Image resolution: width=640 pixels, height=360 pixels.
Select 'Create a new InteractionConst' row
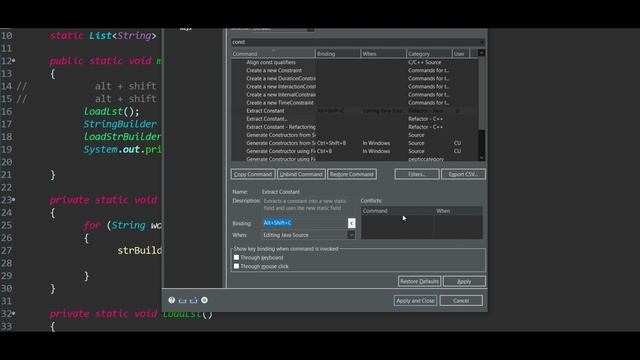pos(354,87)
